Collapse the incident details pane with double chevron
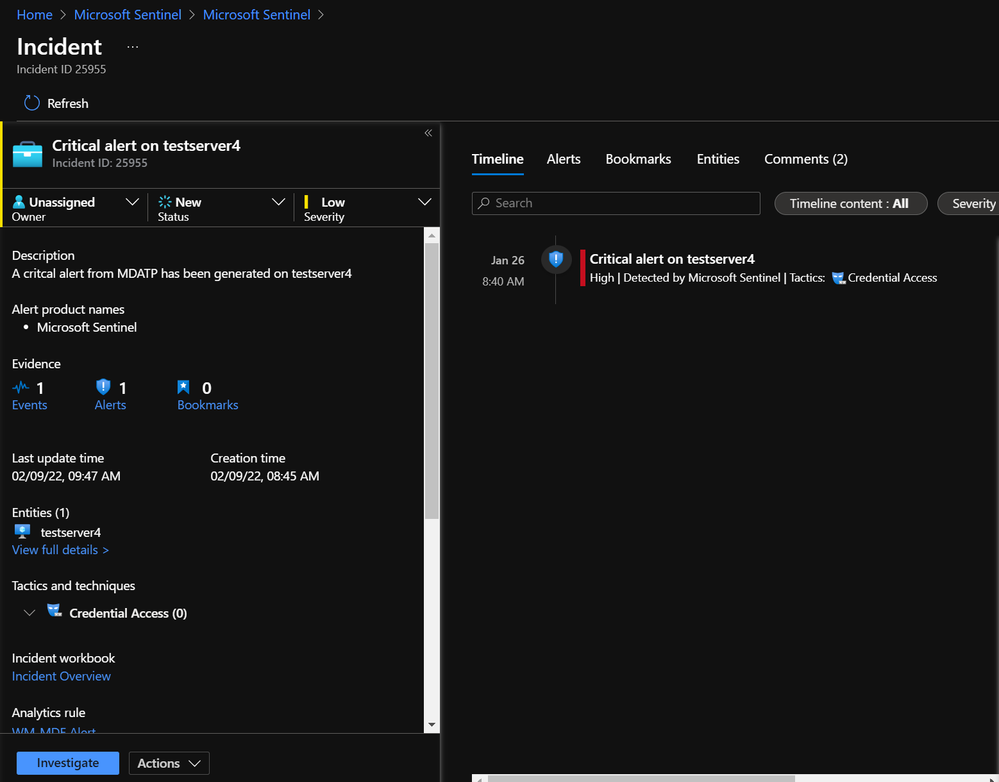Image resolution: width=999 pixels, height=782 pixels. 428,133
